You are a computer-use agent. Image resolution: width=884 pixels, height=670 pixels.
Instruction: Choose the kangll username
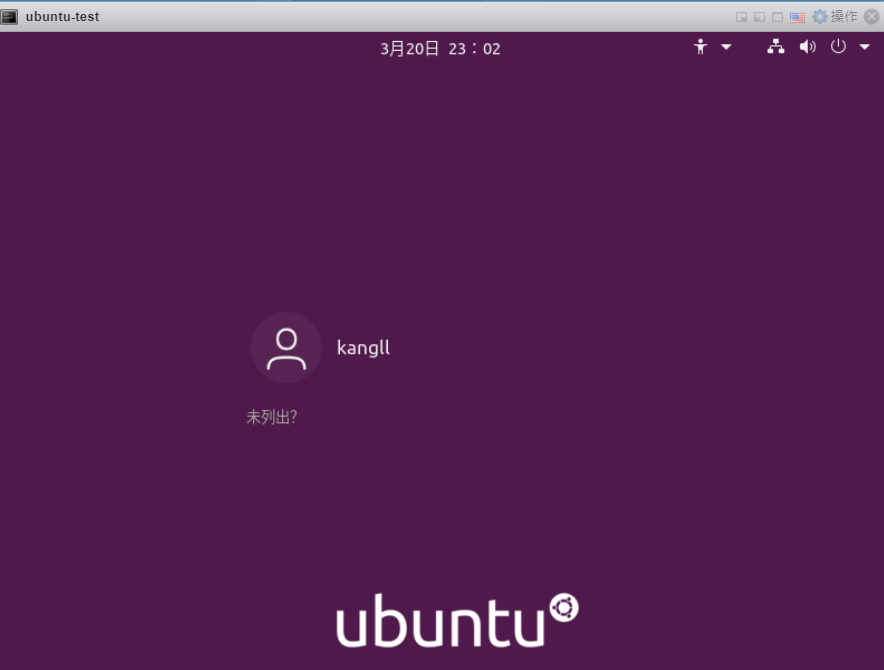363,347
